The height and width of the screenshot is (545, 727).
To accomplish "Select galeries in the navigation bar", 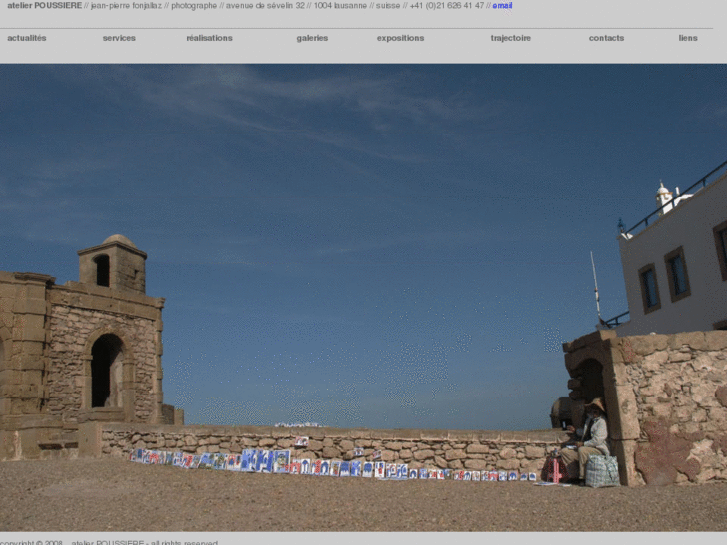I will pyautogui.click(x=312, y=38).
